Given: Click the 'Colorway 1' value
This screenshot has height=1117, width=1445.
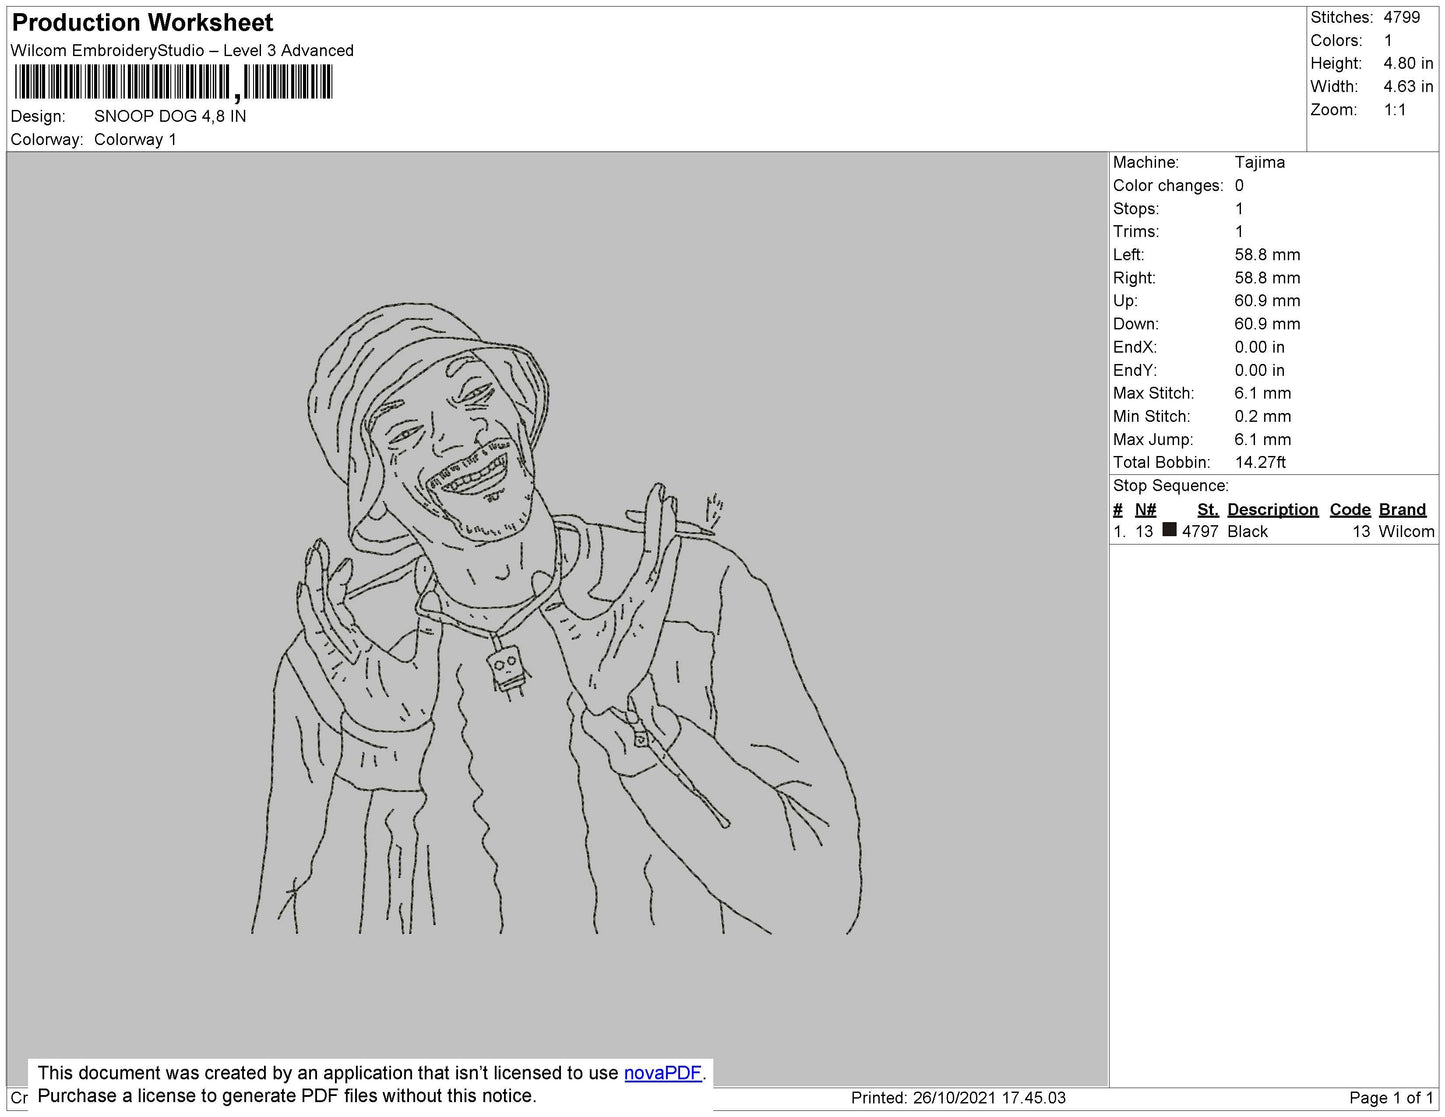Looking at the screenshot, I should 135,140.
